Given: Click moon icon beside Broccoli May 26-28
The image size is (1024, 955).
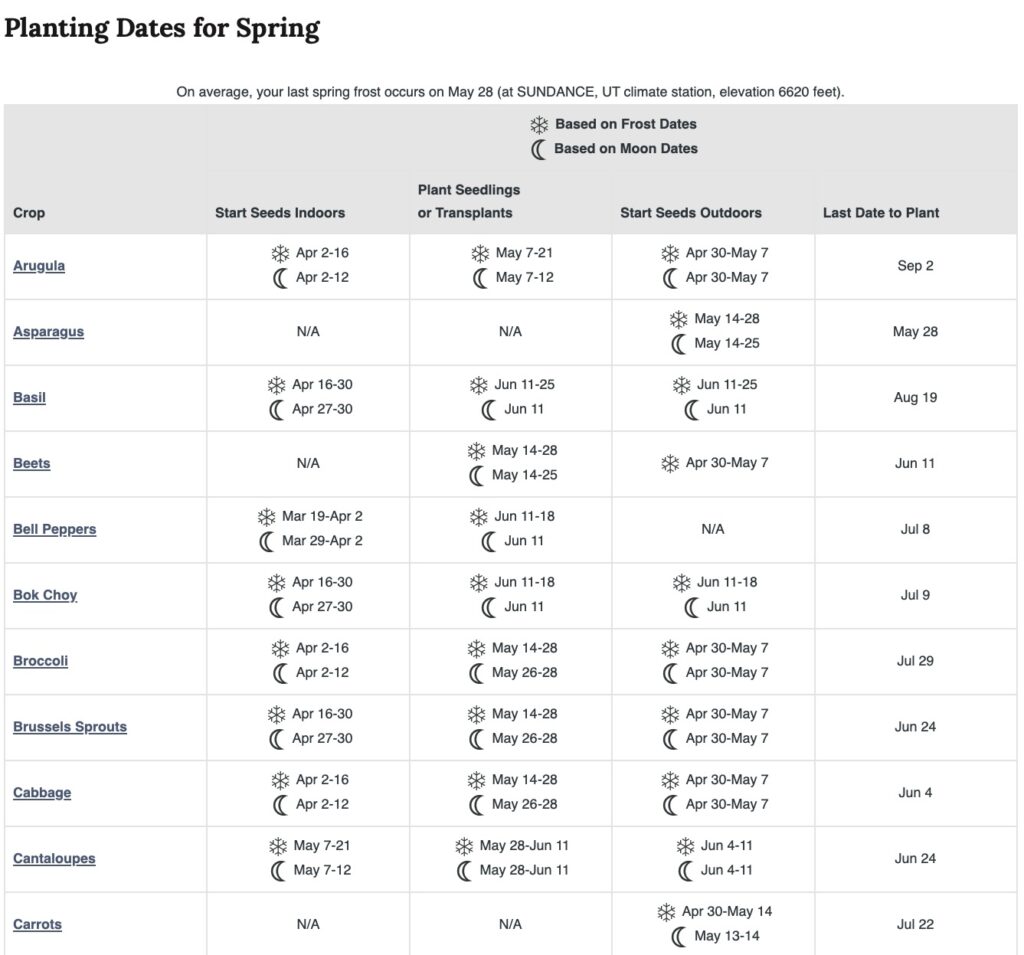Looking at the screenshot, I should [x=476, y=673].
